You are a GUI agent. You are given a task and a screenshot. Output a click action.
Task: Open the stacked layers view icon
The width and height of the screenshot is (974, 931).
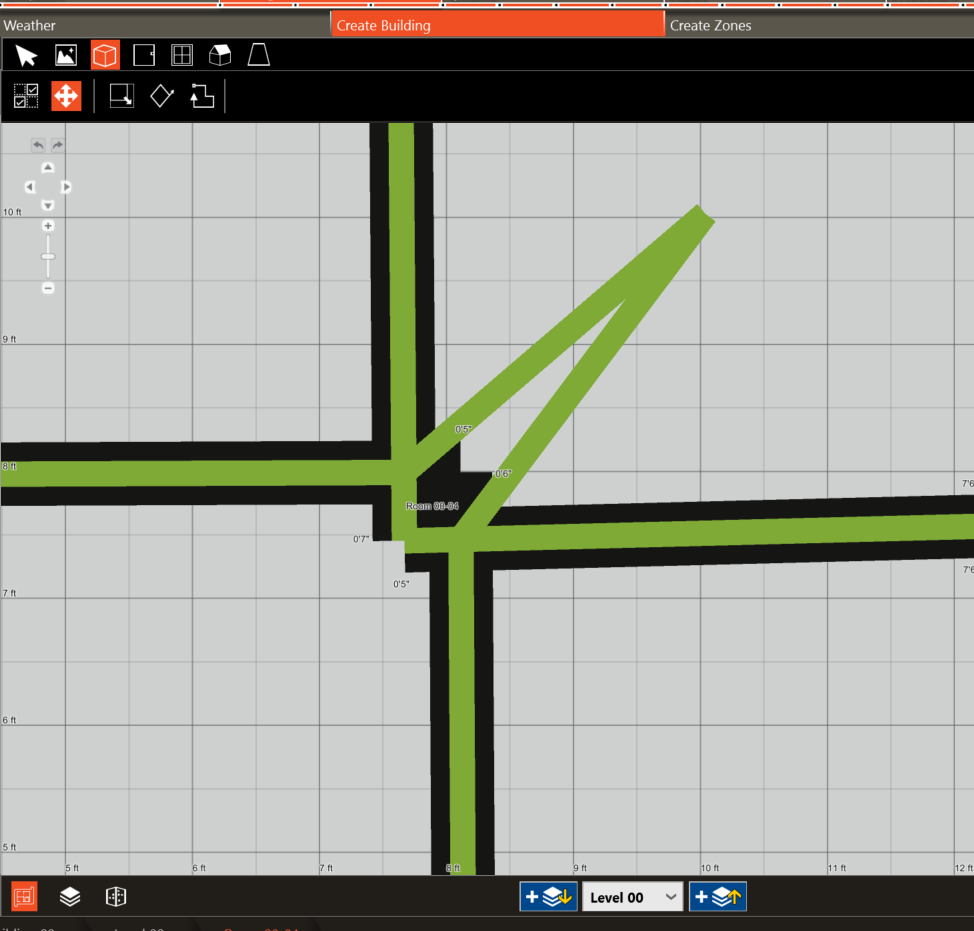pos(70,896)
